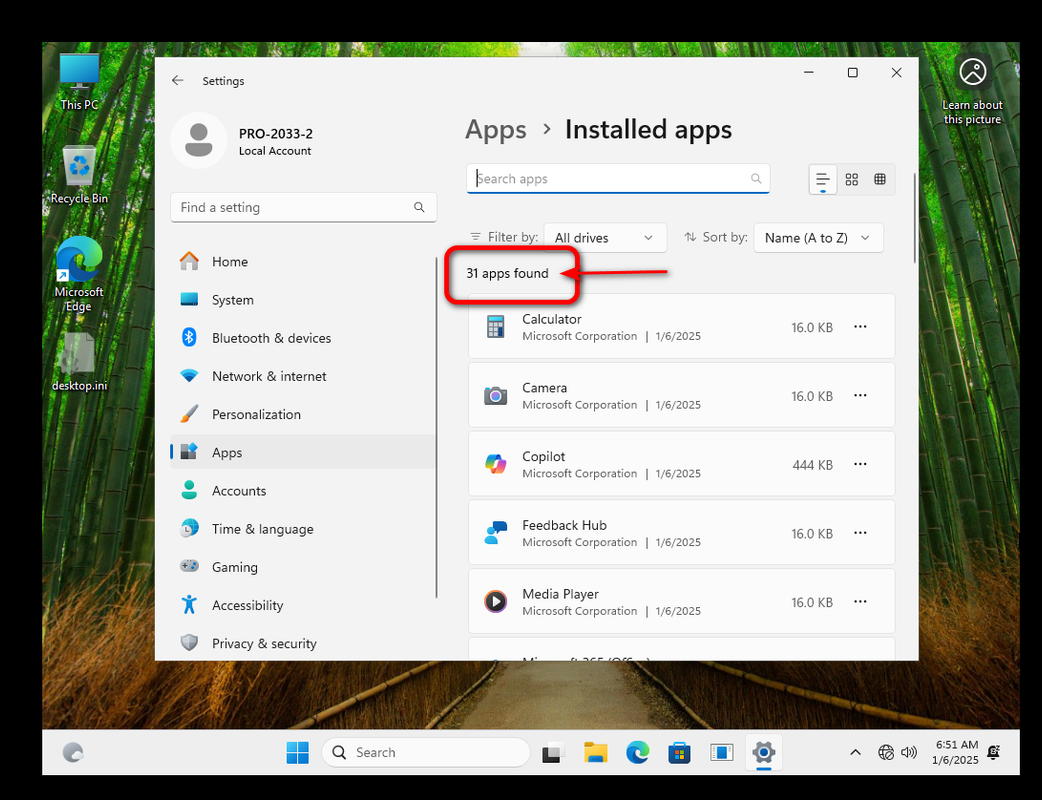1042x800 pixels.
Task: Select Personalization in the sidebar
Action: pyautogui.click(x=303, y=415)
